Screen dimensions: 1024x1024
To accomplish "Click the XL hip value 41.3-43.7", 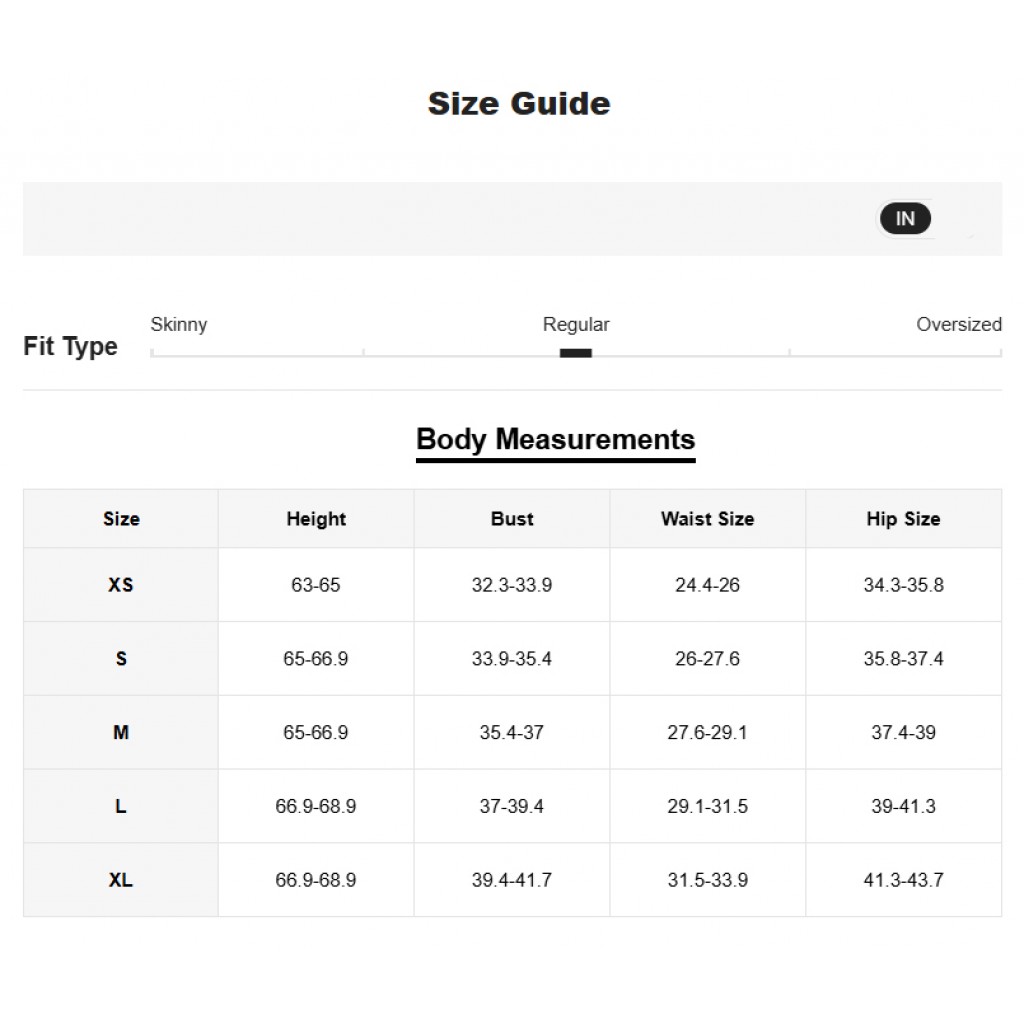I will coord(904,880).
